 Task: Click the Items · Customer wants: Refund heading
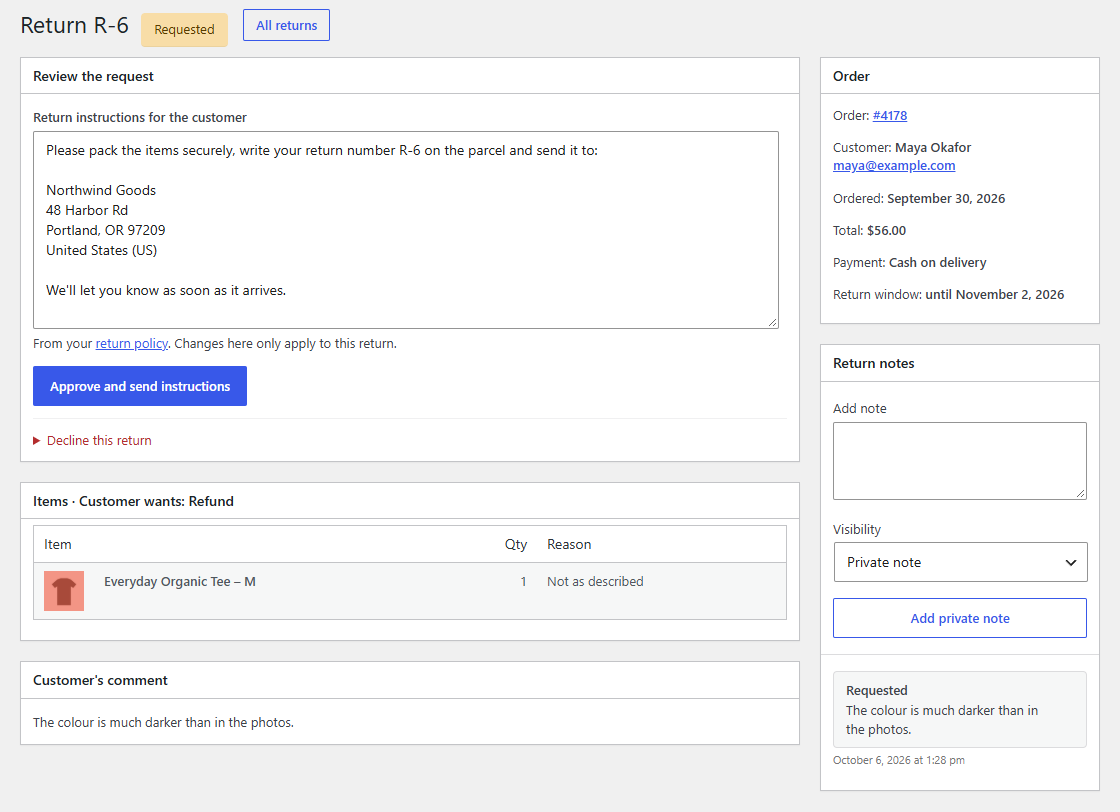(x=133, y=501)
